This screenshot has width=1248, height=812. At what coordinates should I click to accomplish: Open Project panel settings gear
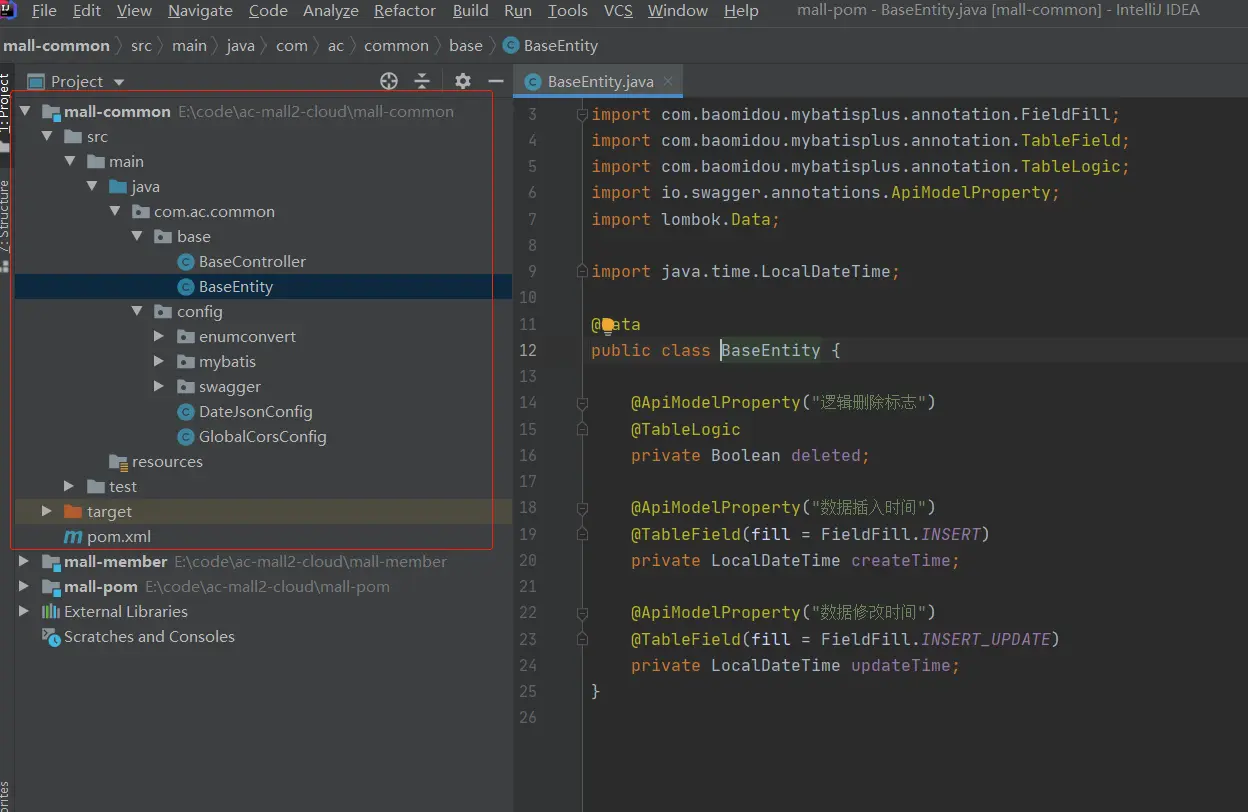click(462, 81)
